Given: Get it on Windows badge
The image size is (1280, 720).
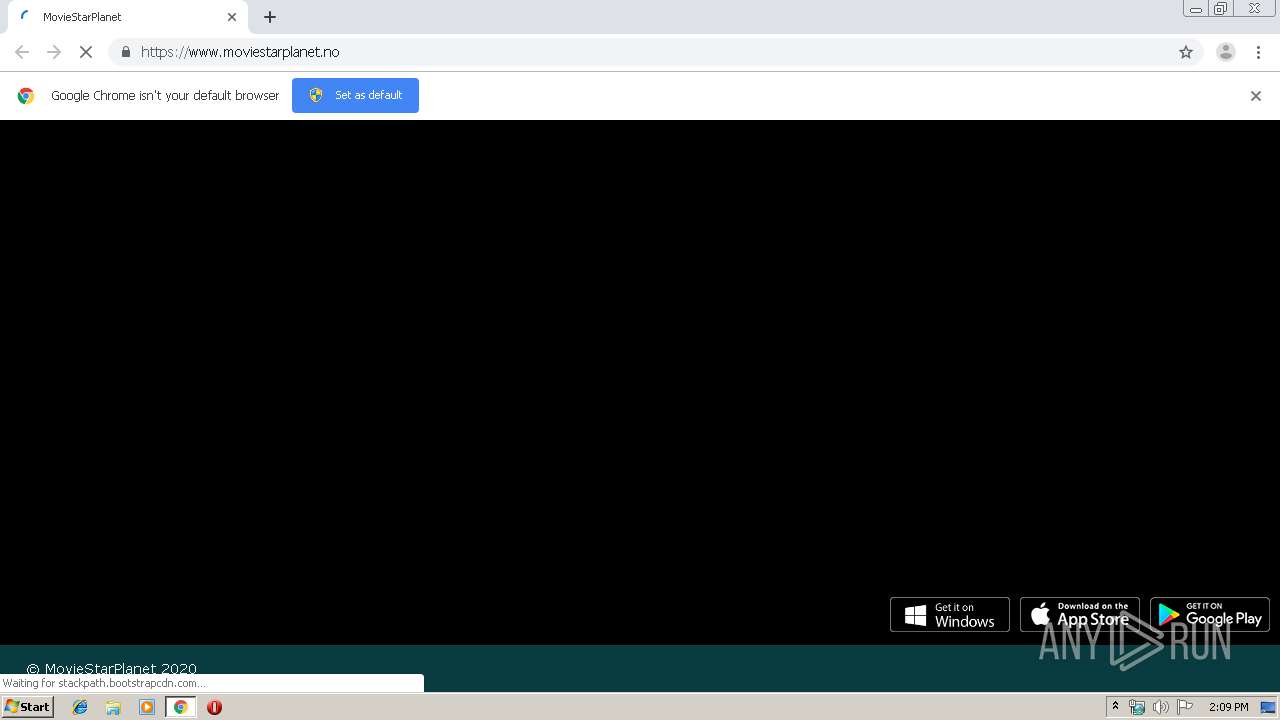Looking at the screenshot, I should tap(950, 615).
